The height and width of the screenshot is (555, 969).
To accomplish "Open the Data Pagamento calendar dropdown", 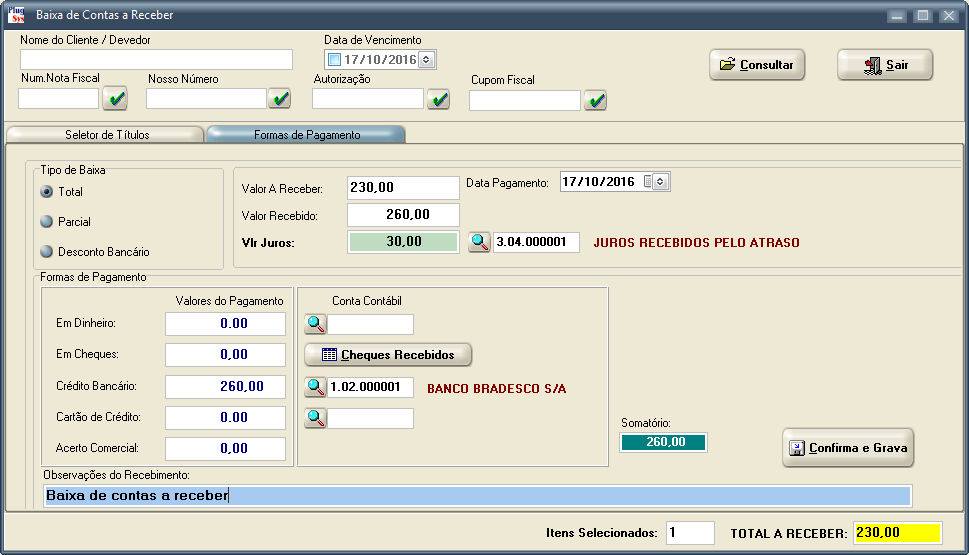I will coord(648,182).
